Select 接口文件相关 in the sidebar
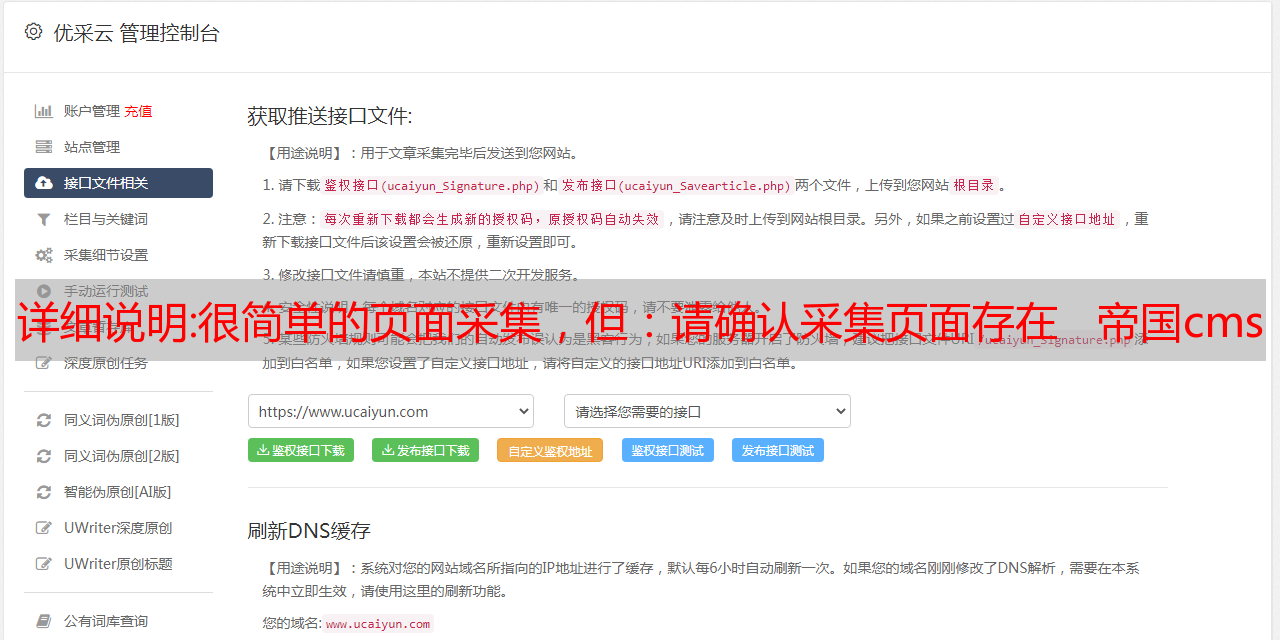The height and width of the screenshot is (640, 1280). point(118,183)
